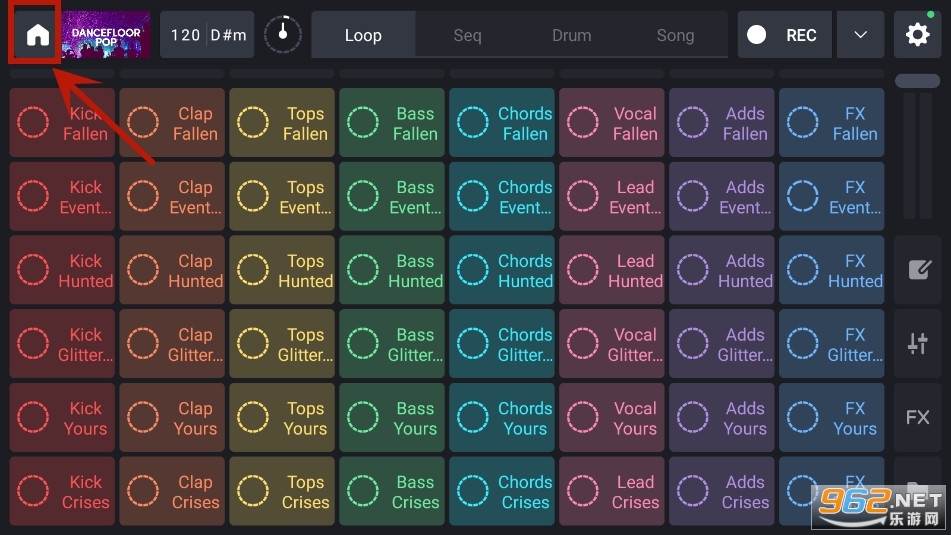
Task: Play the Clap Event loop pad
Action: click(172, 197)
